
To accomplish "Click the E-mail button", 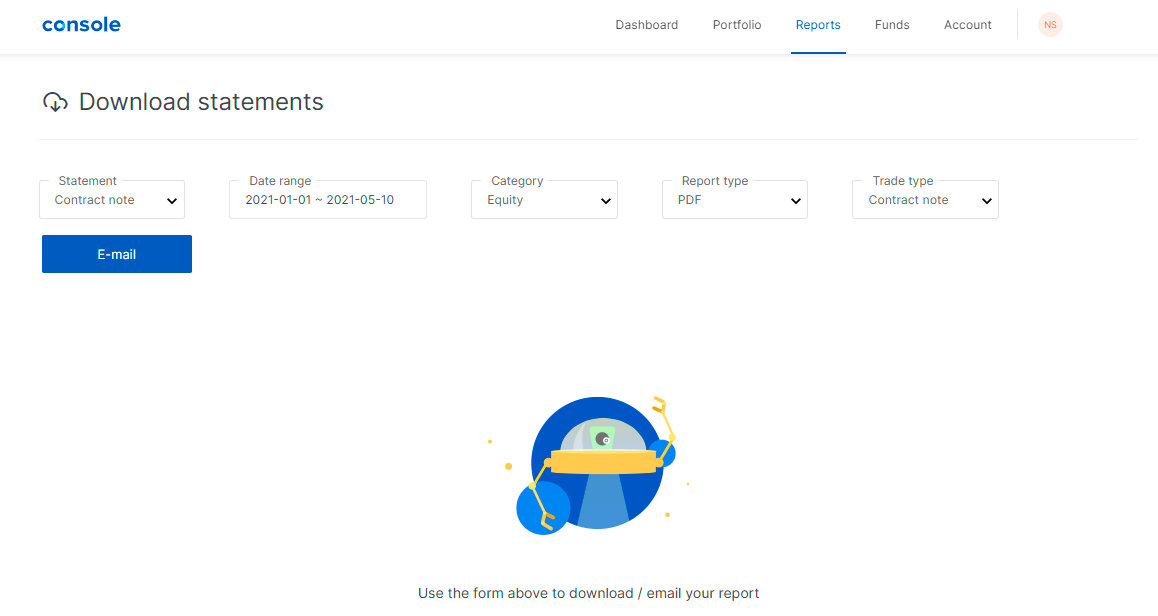I will pos(117,254).
